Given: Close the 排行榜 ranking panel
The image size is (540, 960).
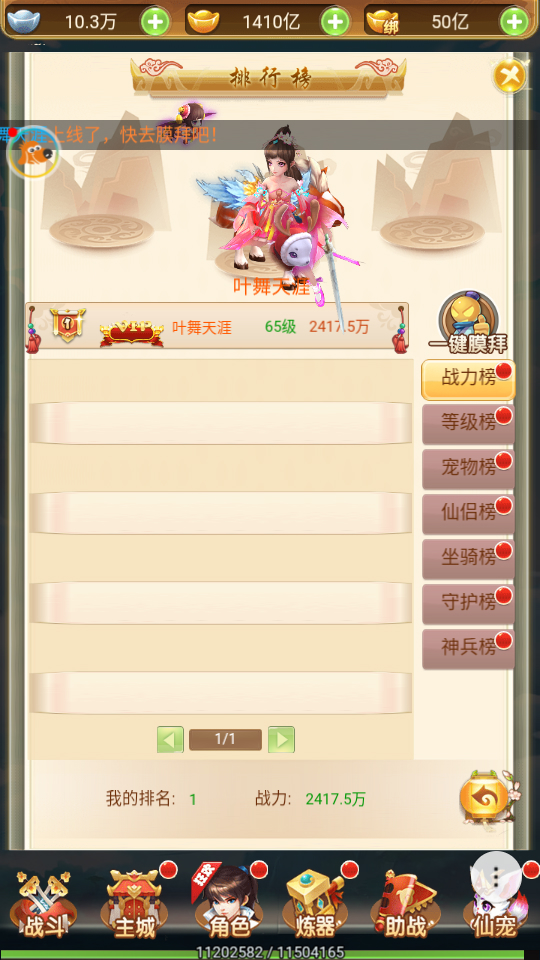Looking at the screenshot, I should (x=510, y=77).
